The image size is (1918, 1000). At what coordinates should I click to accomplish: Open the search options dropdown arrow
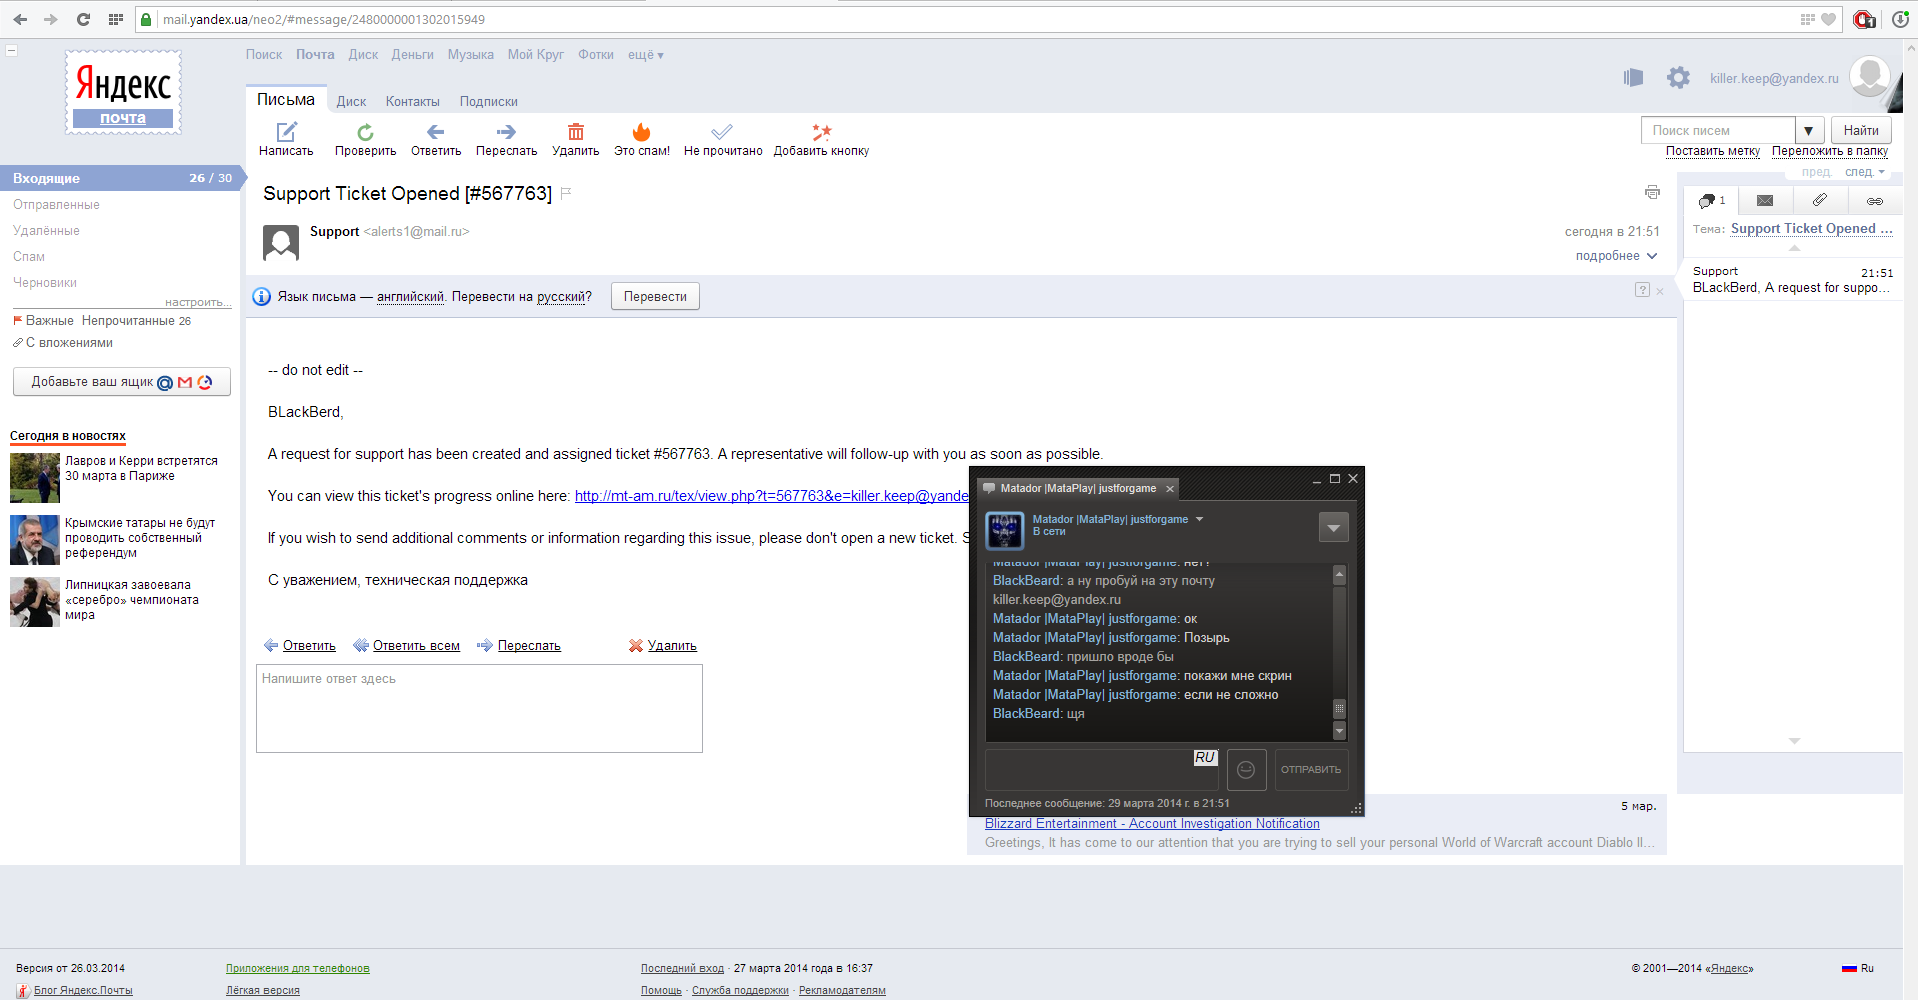tap(1808, 131)
